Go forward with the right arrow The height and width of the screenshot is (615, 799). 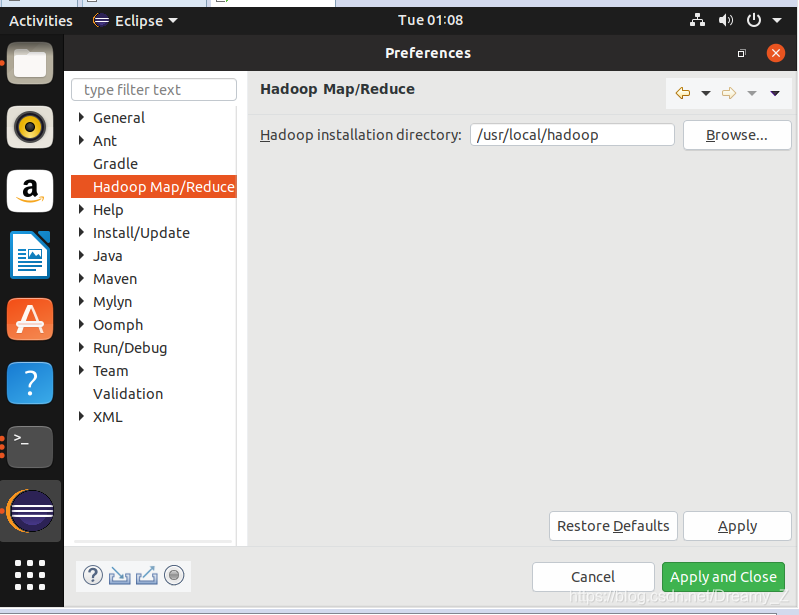click(x=729, y=93)
